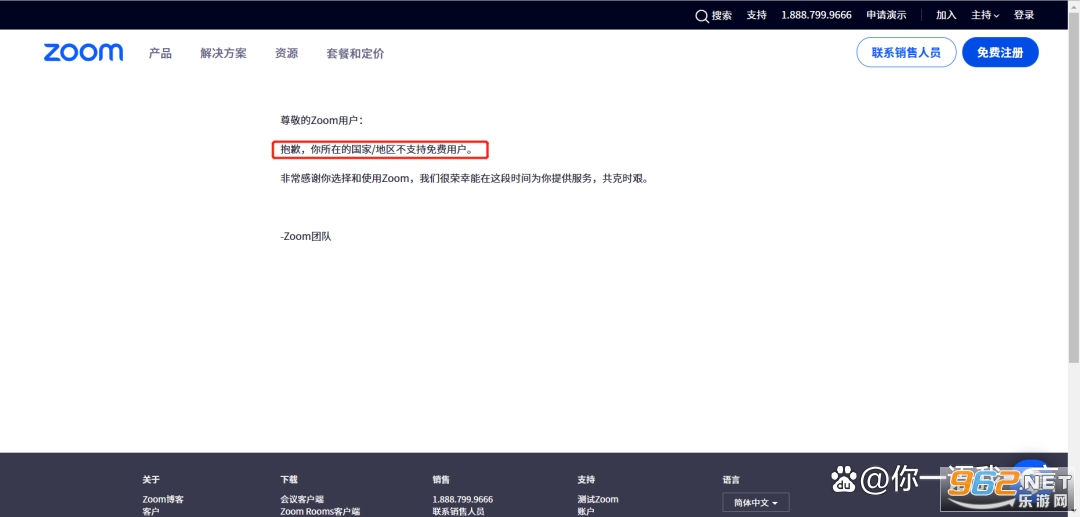Click 登录 sign in link
The height and width of the screenshot is (517, 1080).
(x=1024, y=15)
